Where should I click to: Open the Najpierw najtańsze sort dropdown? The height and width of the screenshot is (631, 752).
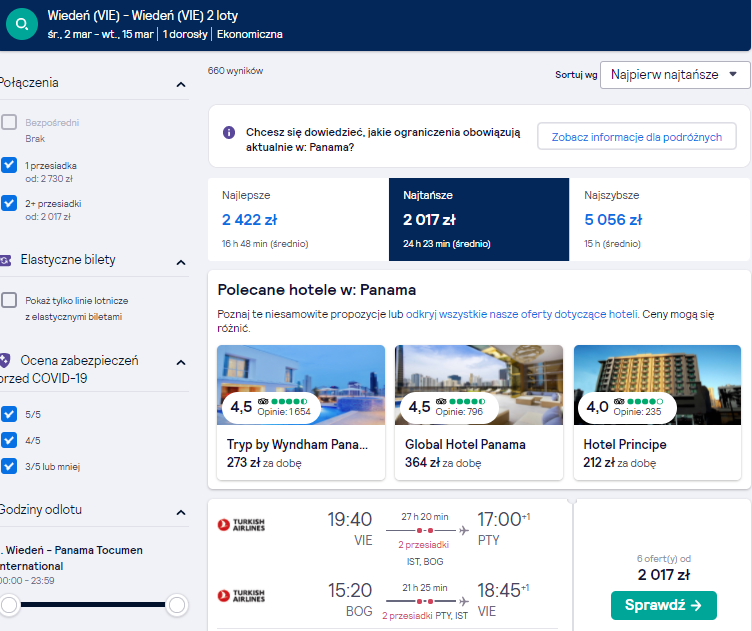pos(675,75)
